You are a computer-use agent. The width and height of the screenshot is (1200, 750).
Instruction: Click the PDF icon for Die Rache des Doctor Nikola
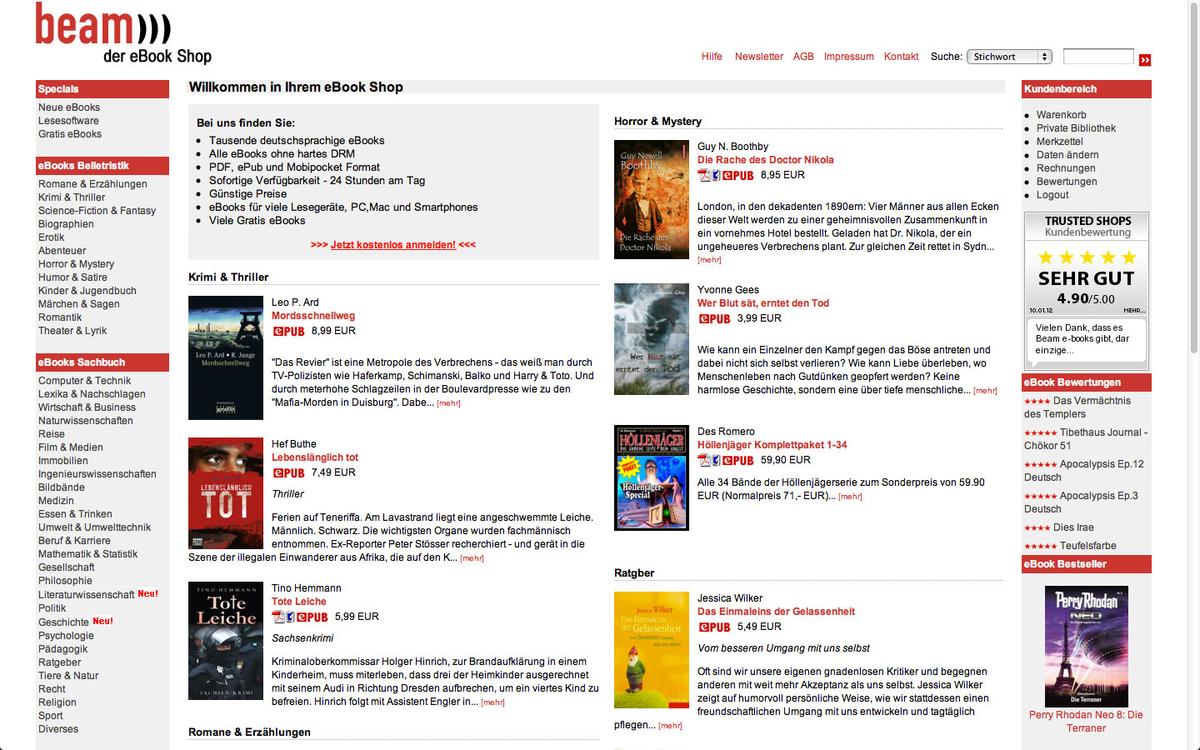point(703,175)
